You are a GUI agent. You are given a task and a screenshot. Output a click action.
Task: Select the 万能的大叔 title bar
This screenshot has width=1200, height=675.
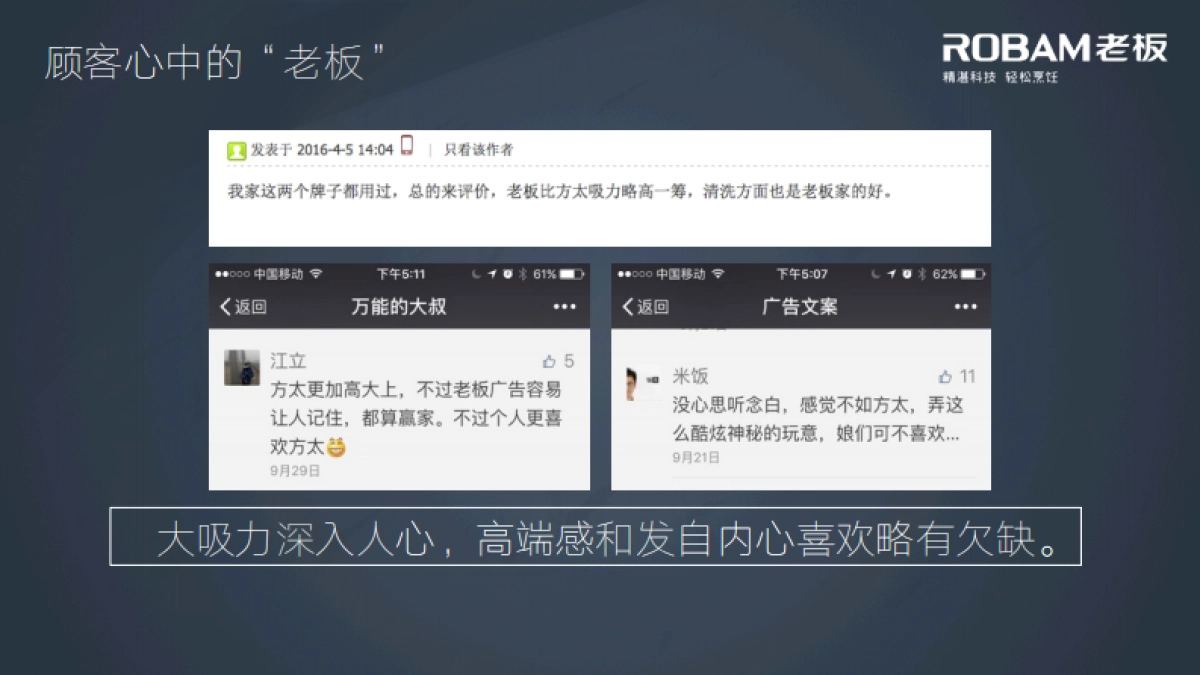[x=400, y=307]
